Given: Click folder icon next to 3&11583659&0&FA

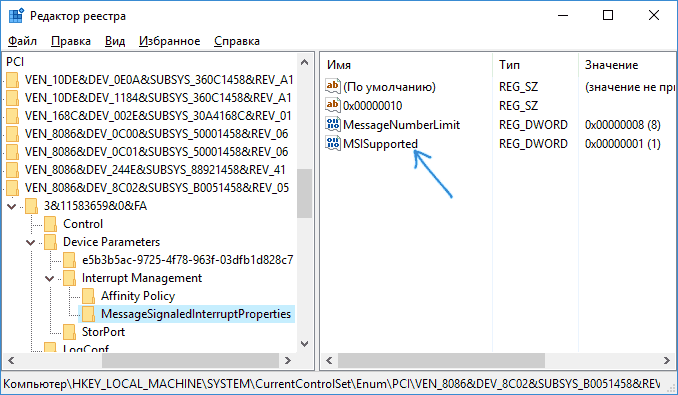Looking at the screenshot, I should coord(32,206).
